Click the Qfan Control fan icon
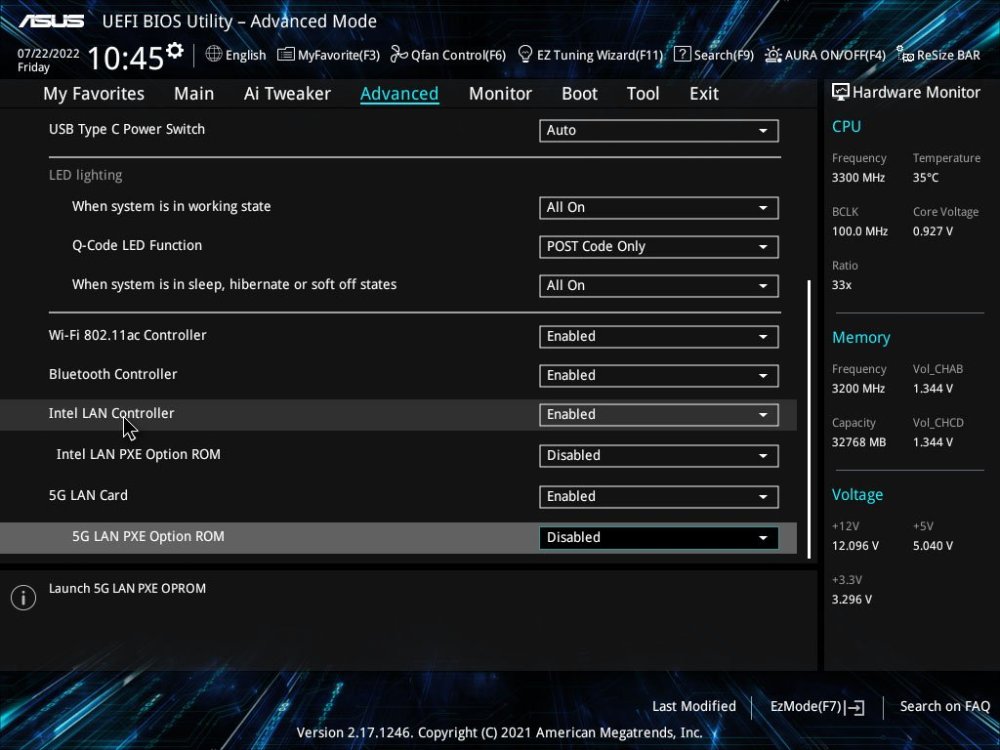 (x=399, y=54)
